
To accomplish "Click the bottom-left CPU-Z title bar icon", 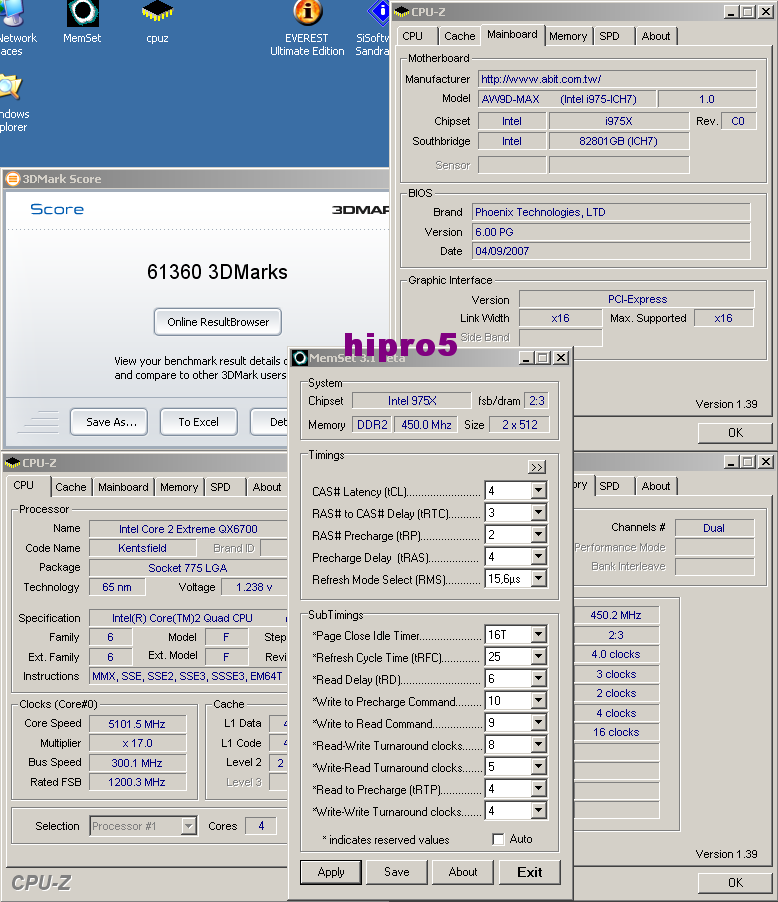I will [x=12, y=463].
